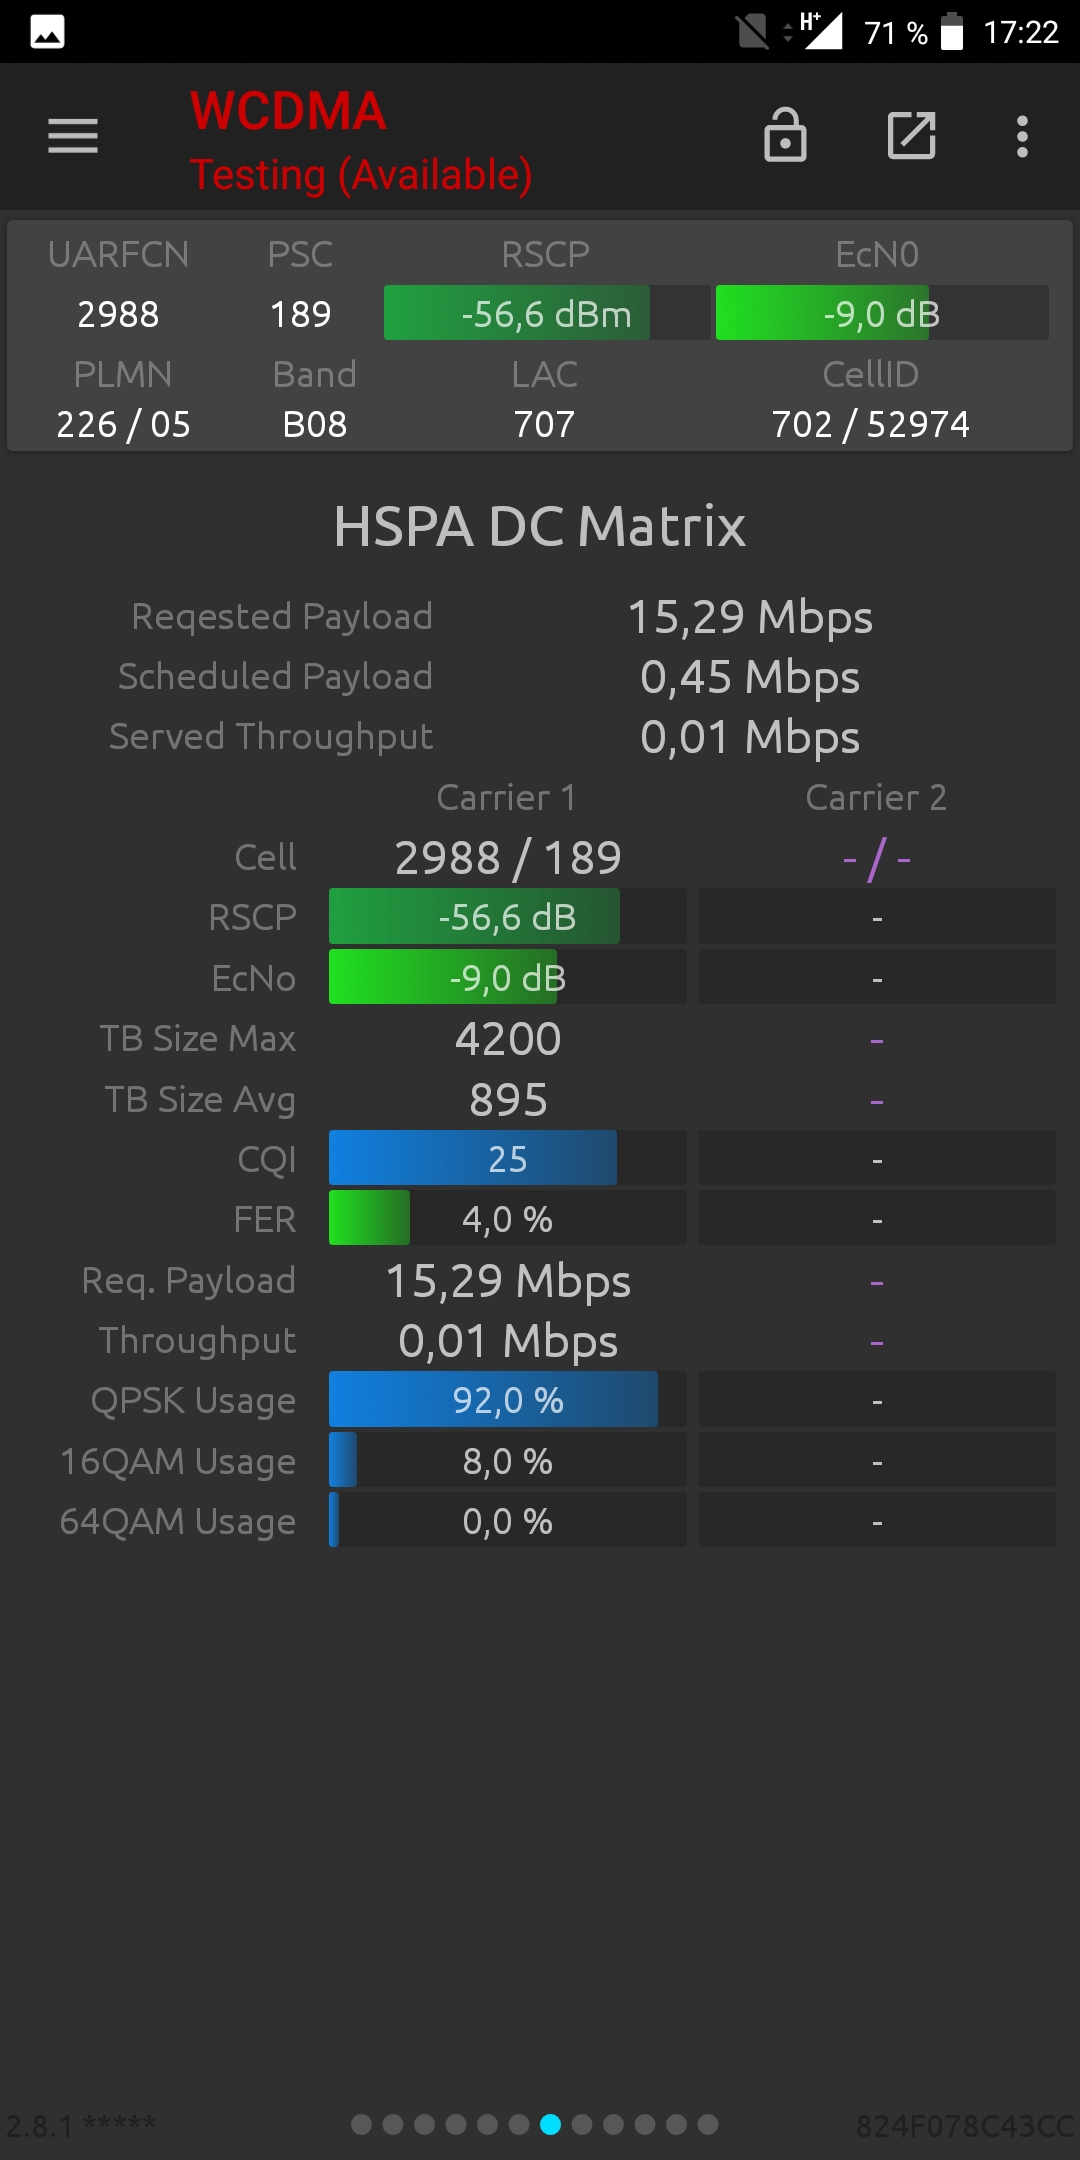The width and height of the screenshot is (1080, 2160).
Task: Tap the export/share square icon
Action: (912, 136)
